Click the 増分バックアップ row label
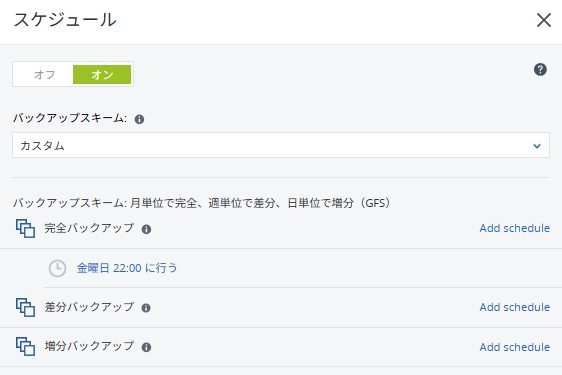This screenshot has height=375, width=562. point(89,346)
